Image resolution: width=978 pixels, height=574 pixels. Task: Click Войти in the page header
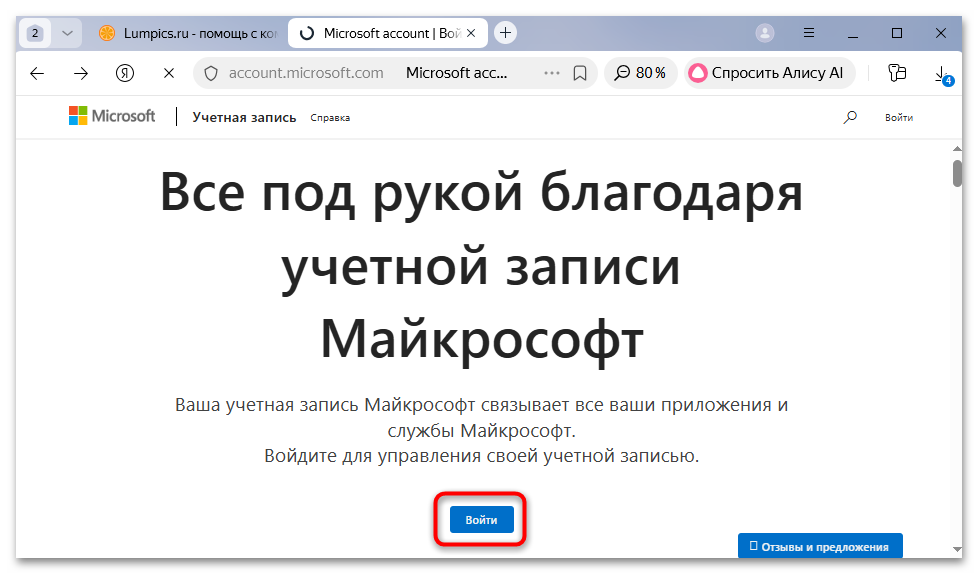tap(899, 117)
